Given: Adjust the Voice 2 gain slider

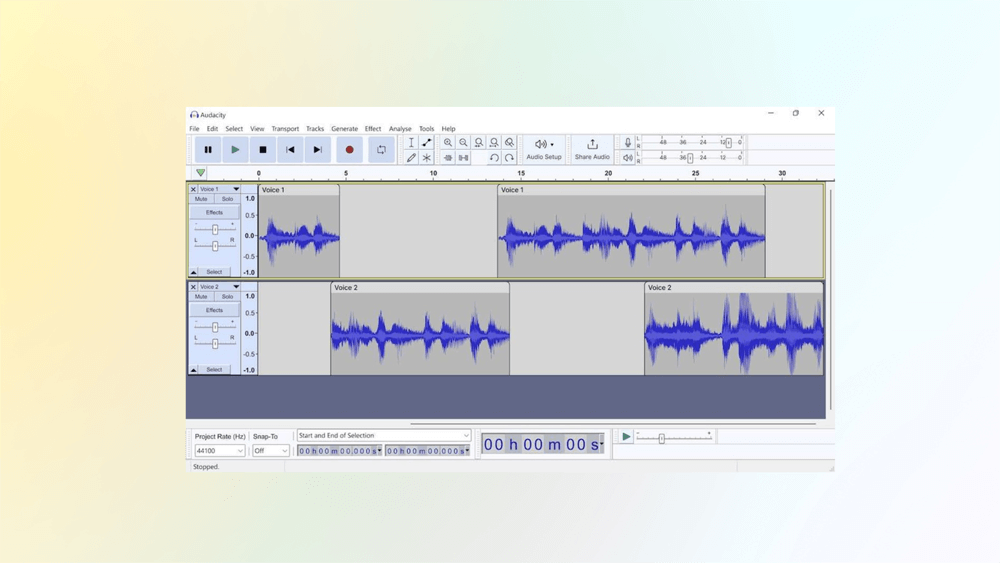Looking at the screenshot, I should [215, 326].
